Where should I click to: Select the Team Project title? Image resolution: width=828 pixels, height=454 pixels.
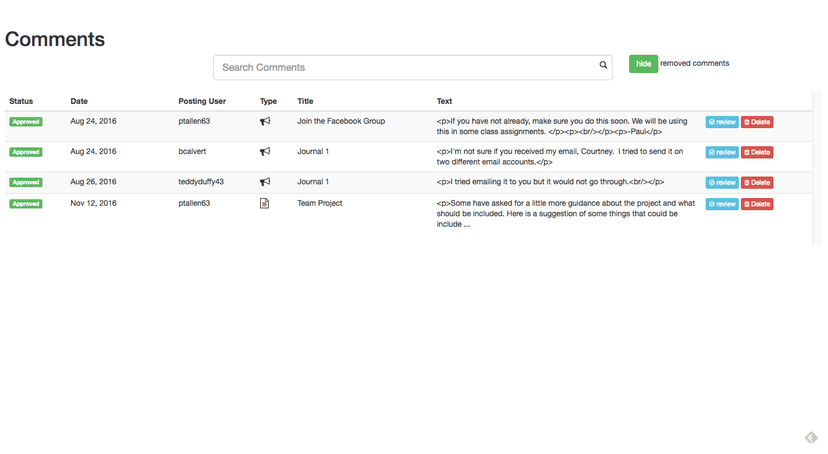(x=319, y=203)
